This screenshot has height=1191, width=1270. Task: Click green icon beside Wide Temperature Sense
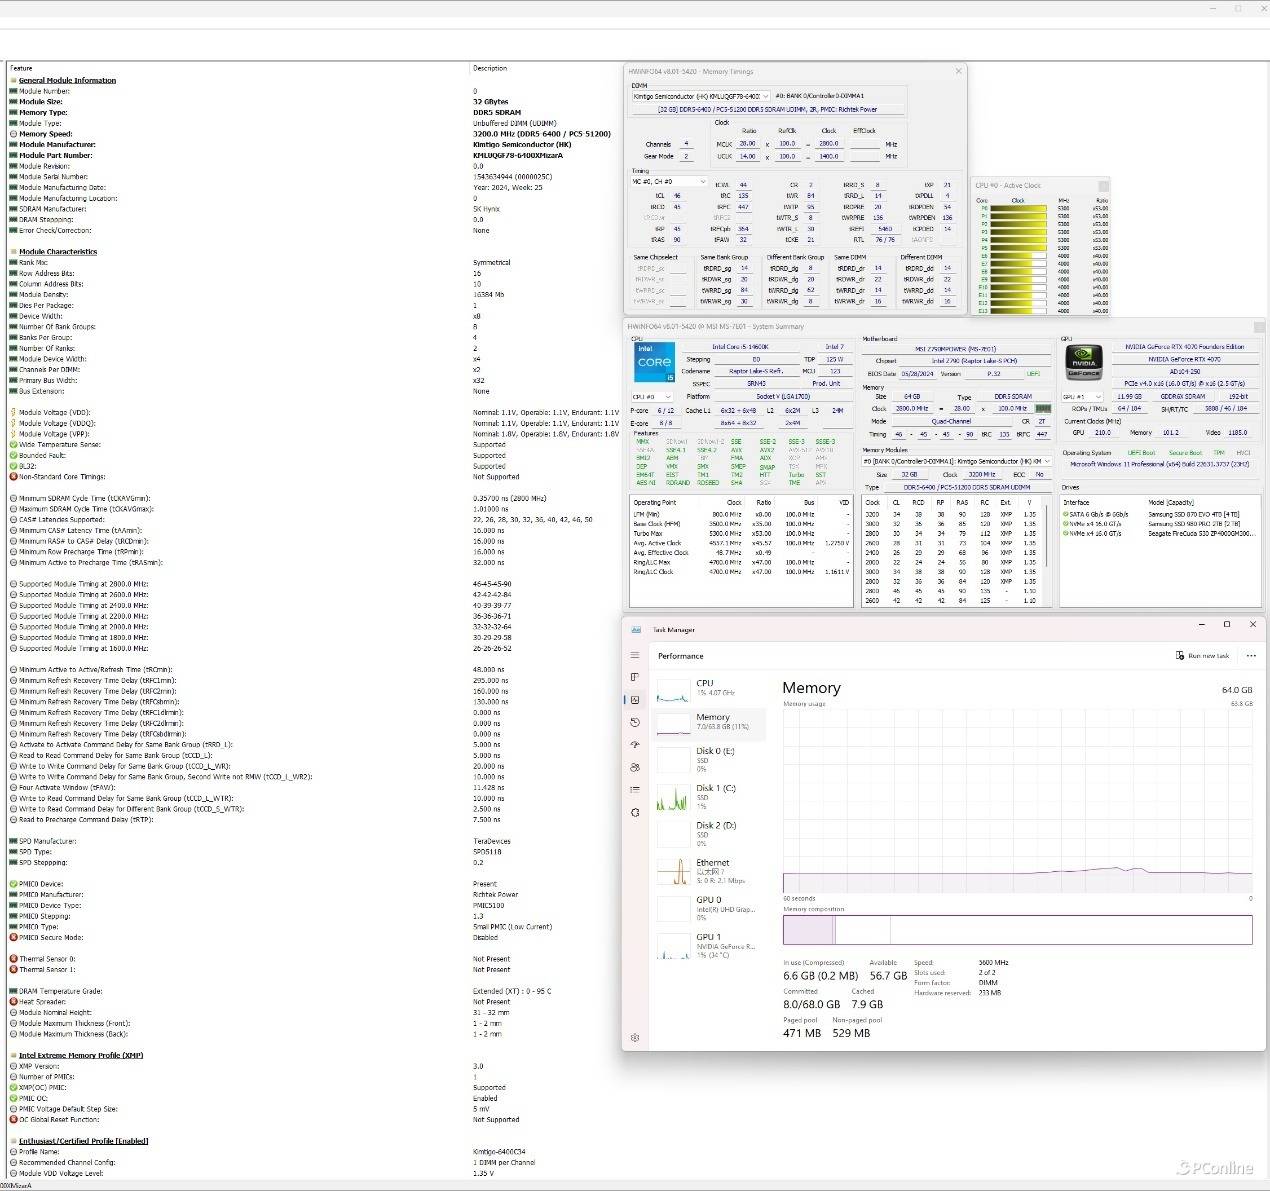pyautogui.click(x=13, y=445)
